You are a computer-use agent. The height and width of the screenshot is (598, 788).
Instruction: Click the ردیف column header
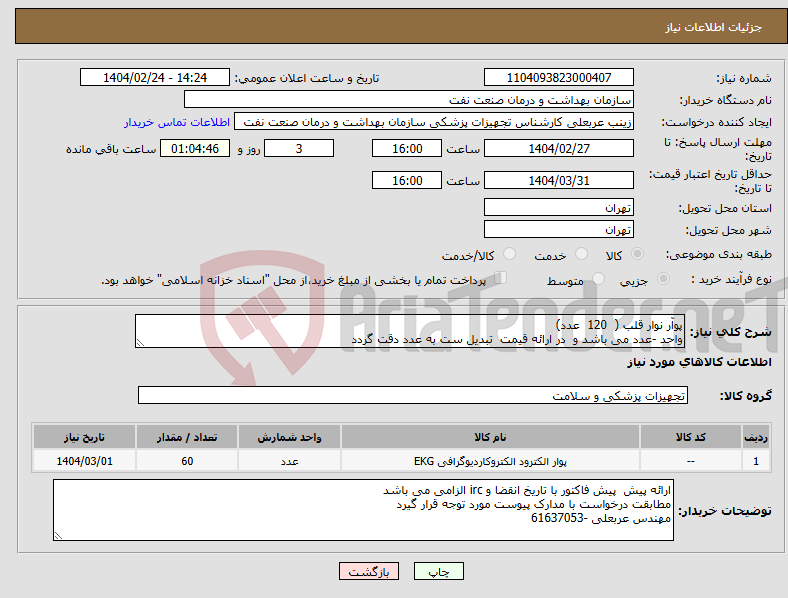click(x=756, y=437)
